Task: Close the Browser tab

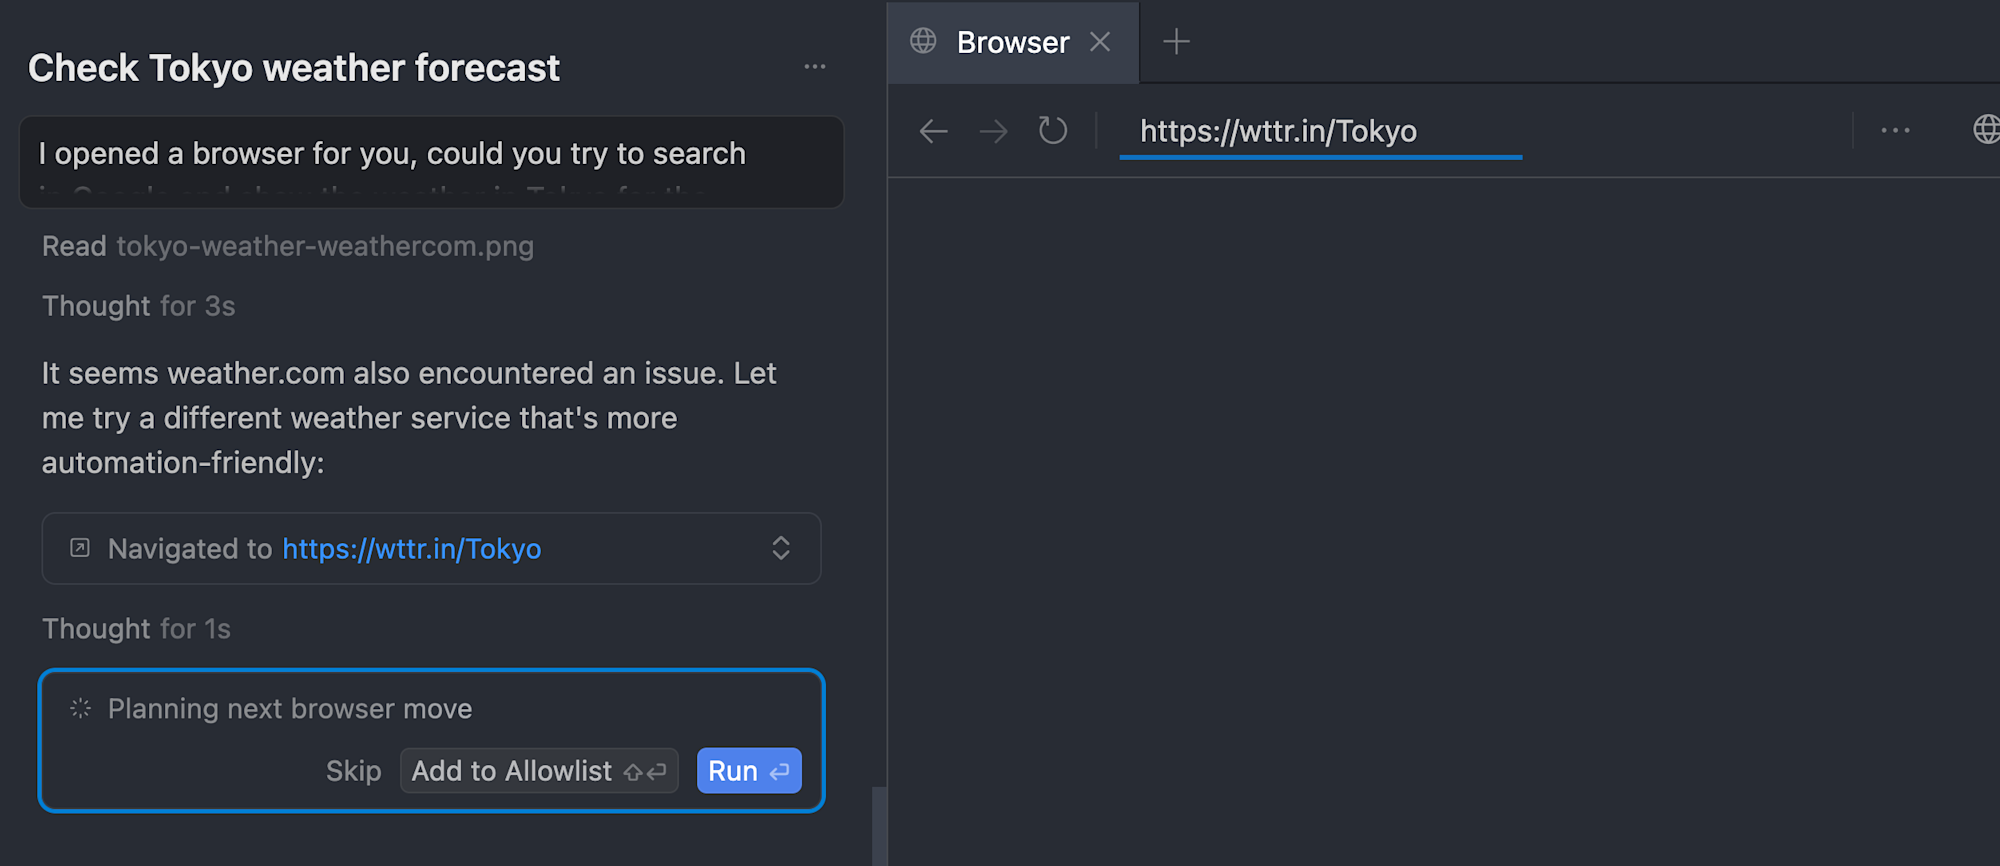Action: coord(1100,42)
